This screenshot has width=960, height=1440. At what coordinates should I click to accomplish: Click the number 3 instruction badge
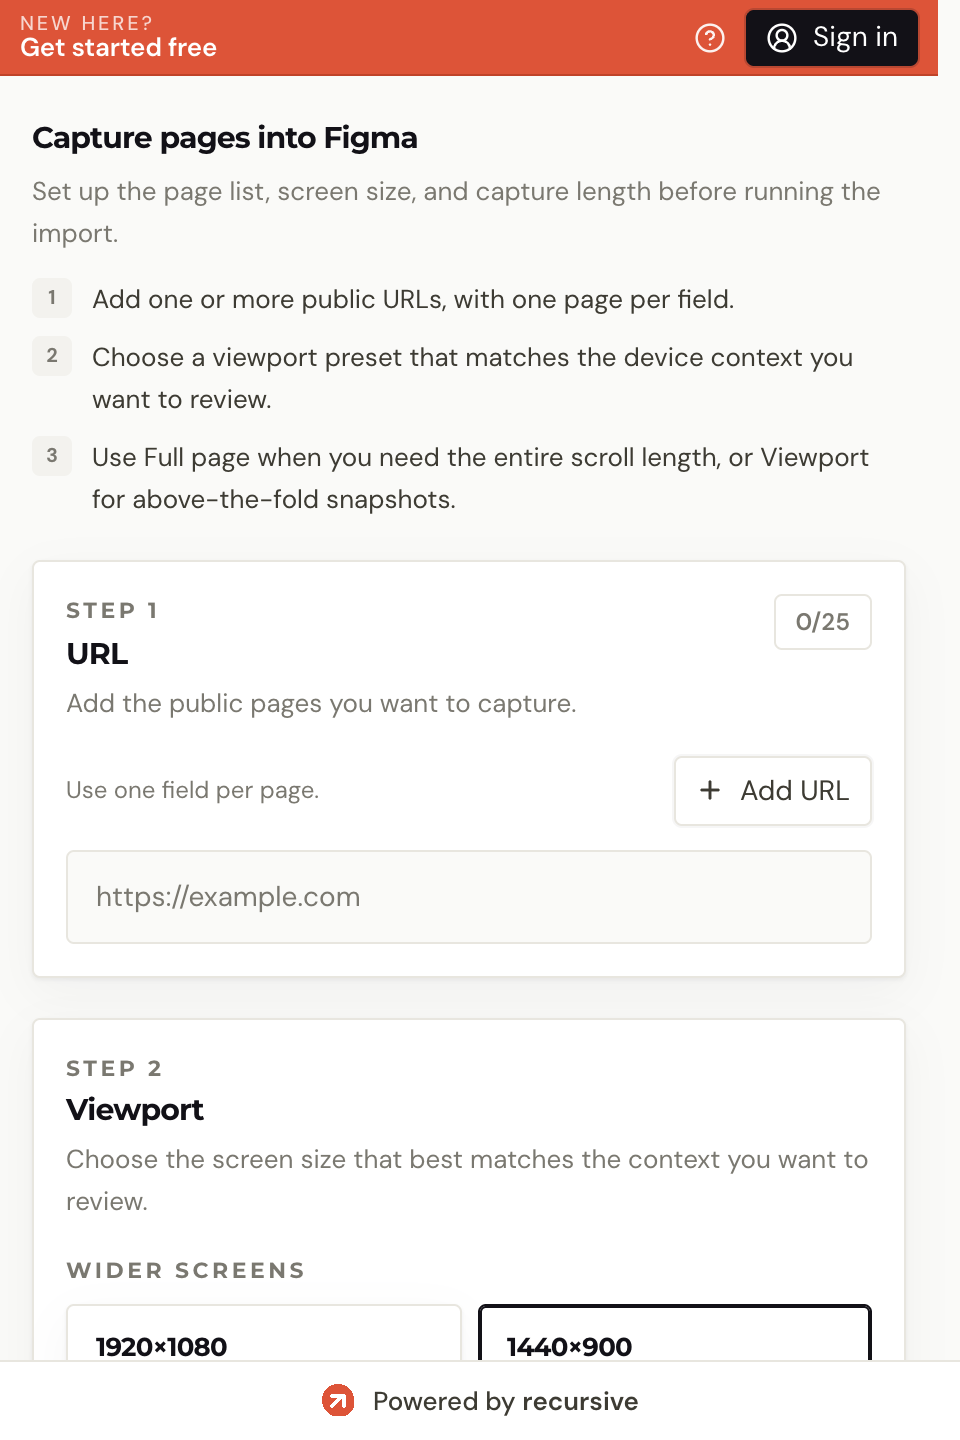pyautogui.click(x=52, y=456)
